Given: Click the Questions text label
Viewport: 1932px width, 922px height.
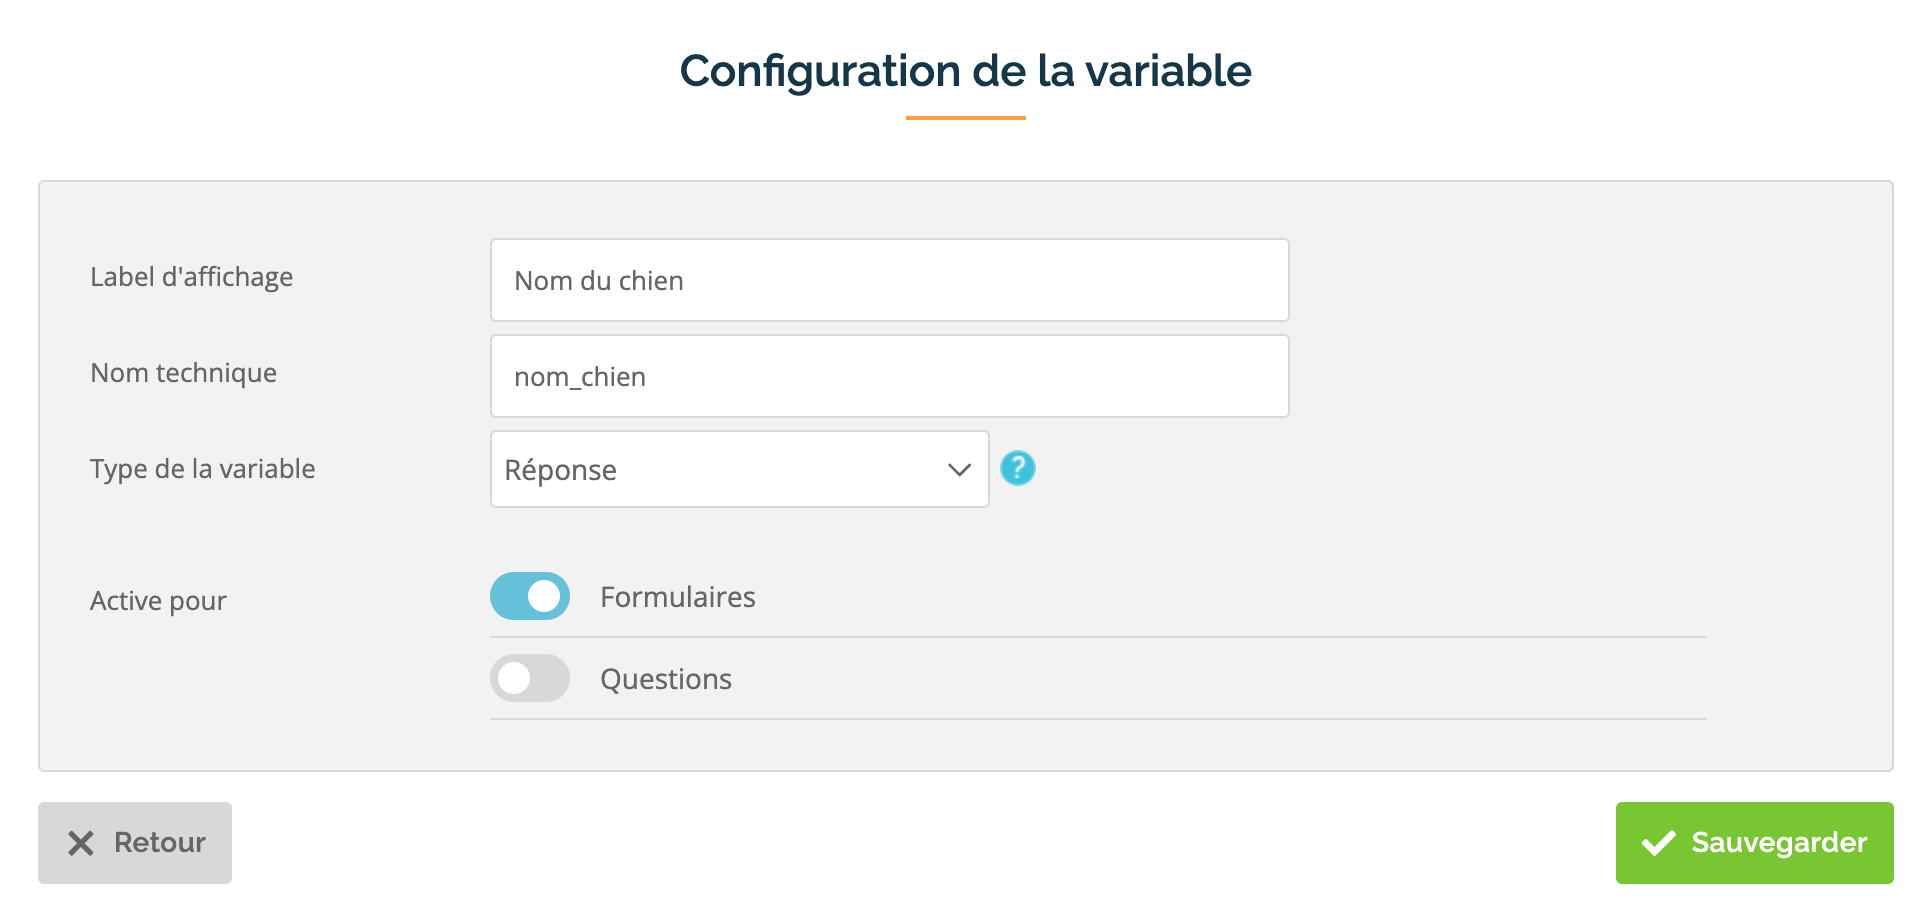Looking at the screenshot, I should (x=666, y=679).
